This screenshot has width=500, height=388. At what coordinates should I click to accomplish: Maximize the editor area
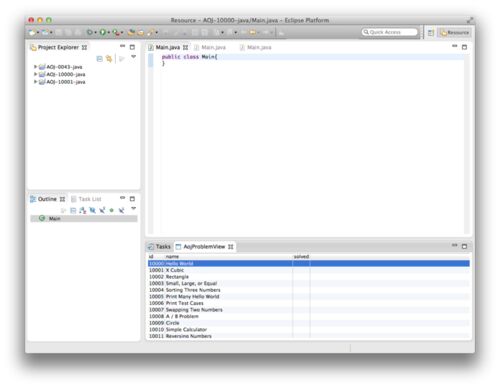(x=464, y=47)
